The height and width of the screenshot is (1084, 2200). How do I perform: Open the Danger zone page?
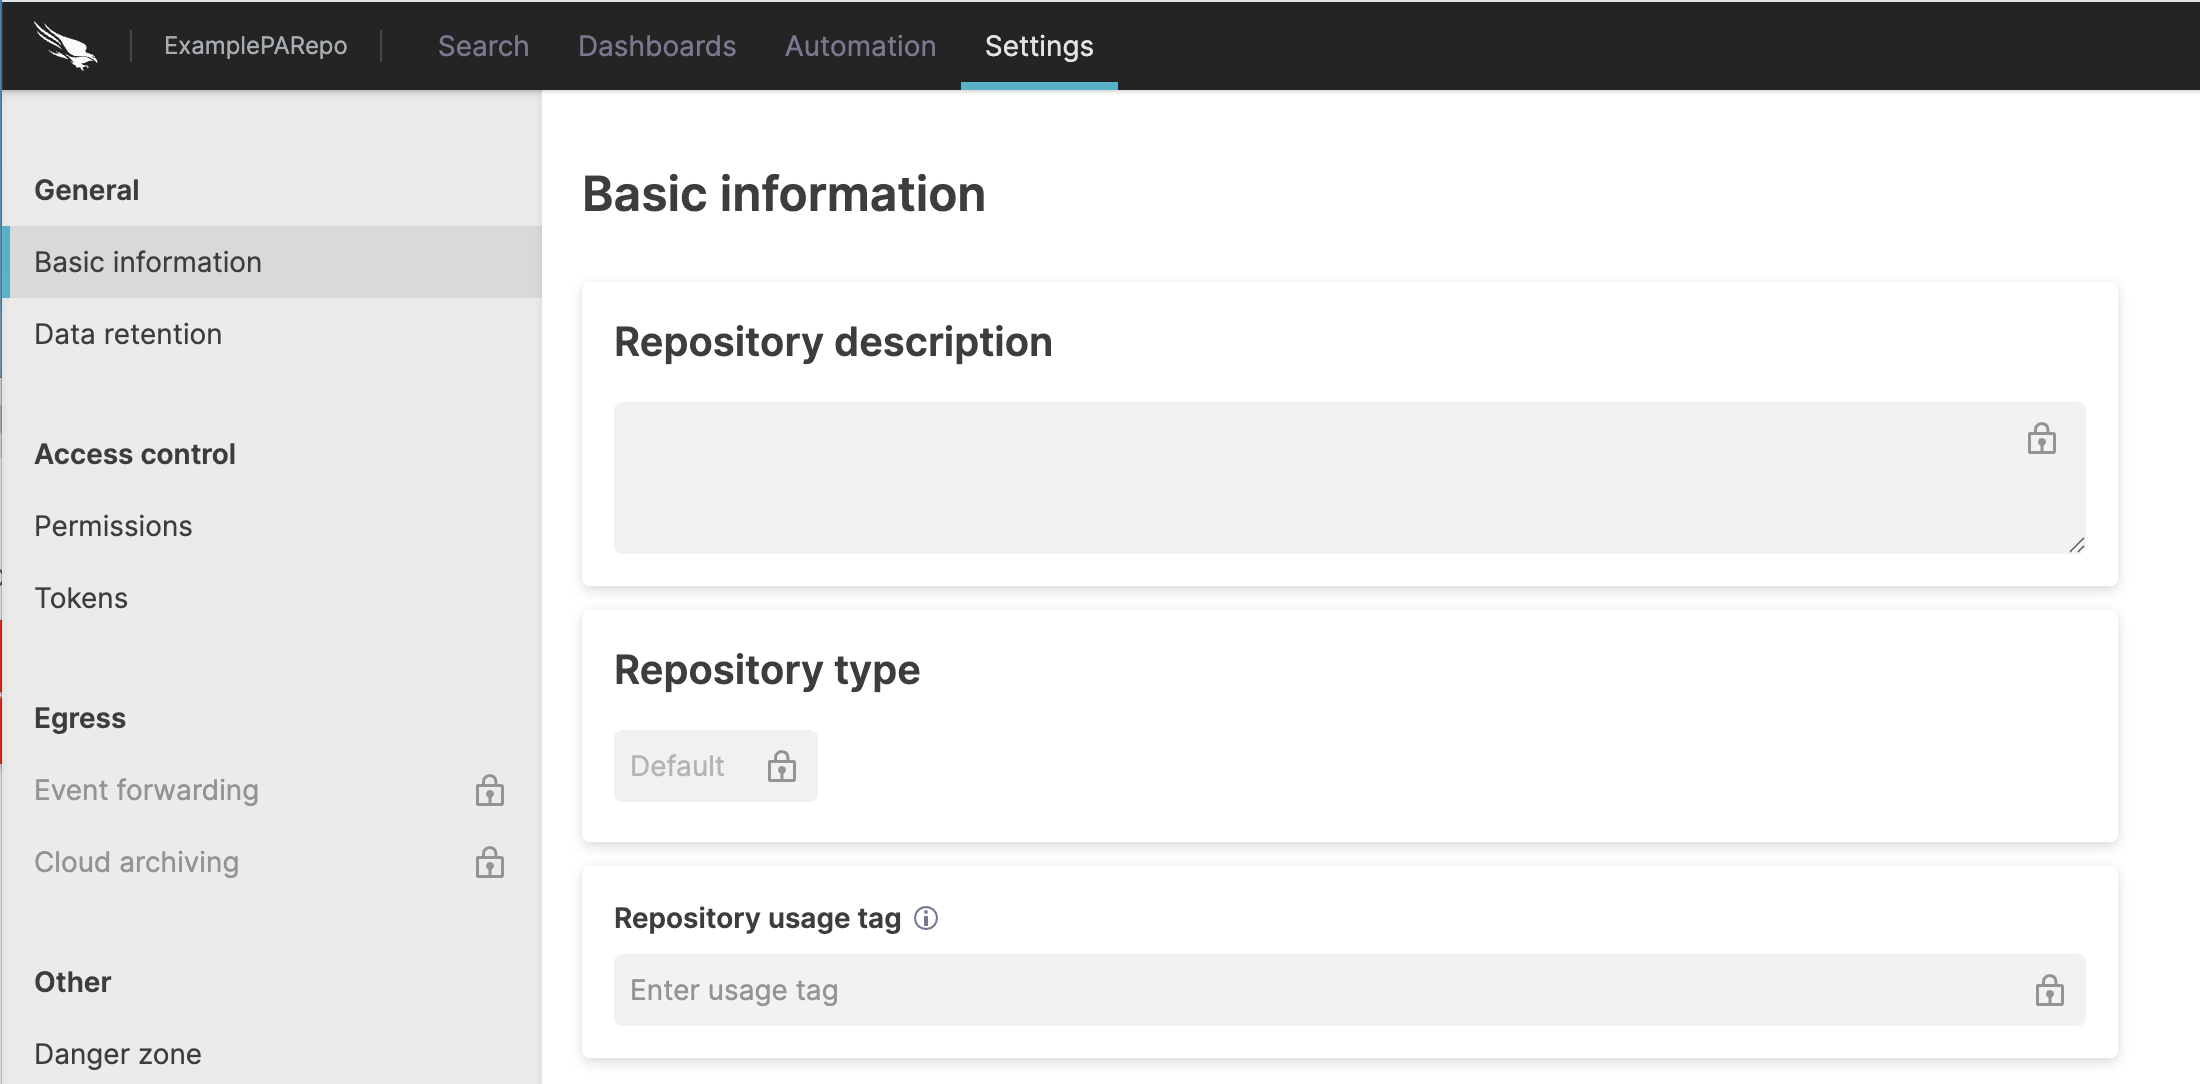[272, 1054]
